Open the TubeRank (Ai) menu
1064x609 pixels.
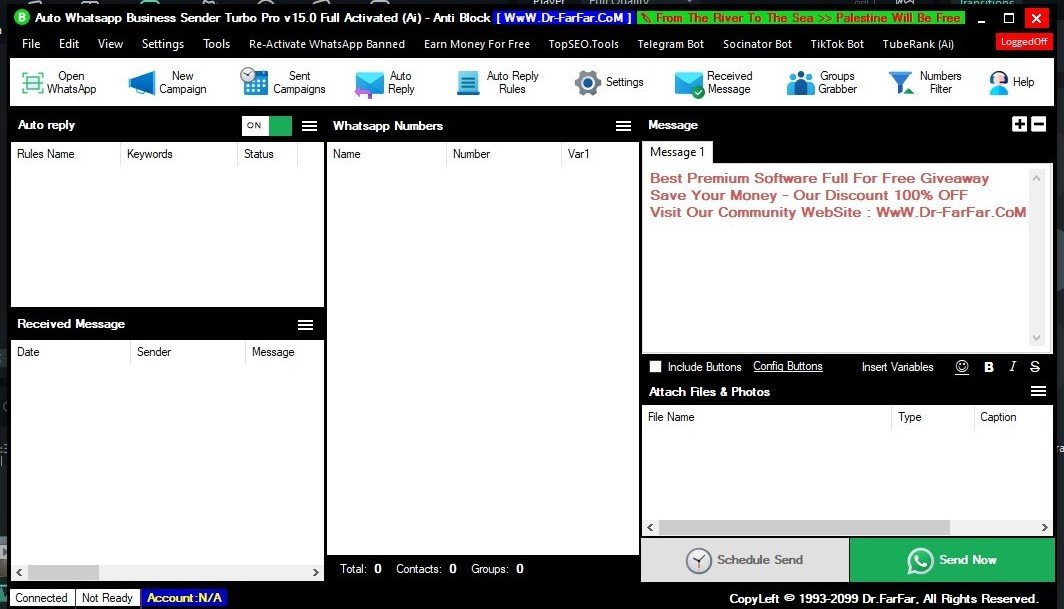coord(918,44)
